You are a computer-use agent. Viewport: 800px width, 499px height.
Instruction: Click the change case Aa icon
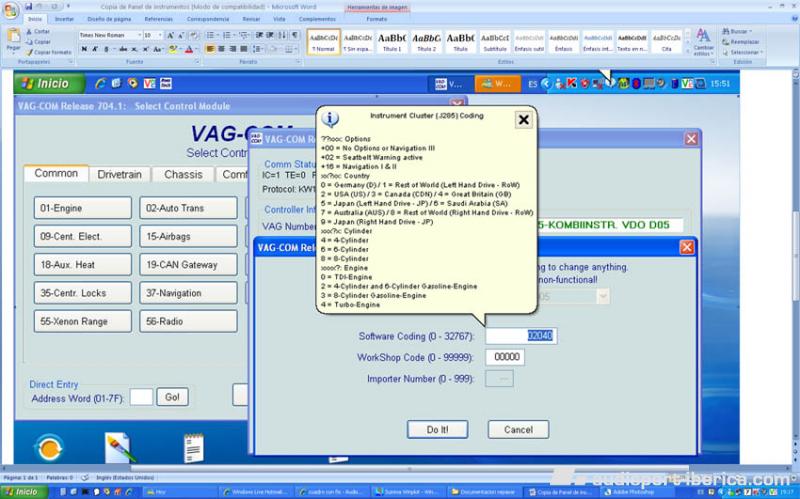tap(158, 49)
